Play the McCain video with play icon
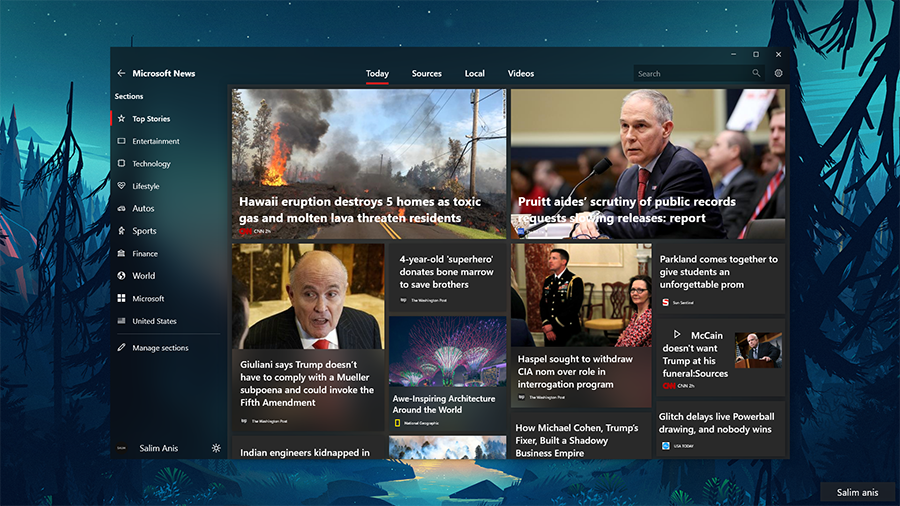 (677, 334)
